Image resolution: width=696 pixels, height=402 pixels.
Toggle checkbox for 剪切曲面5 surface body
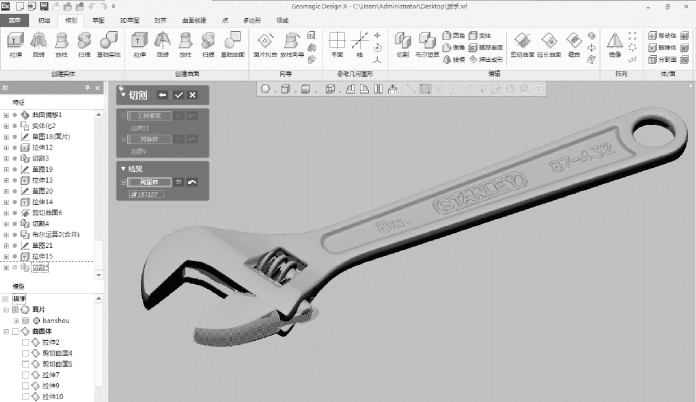[25, 364]
